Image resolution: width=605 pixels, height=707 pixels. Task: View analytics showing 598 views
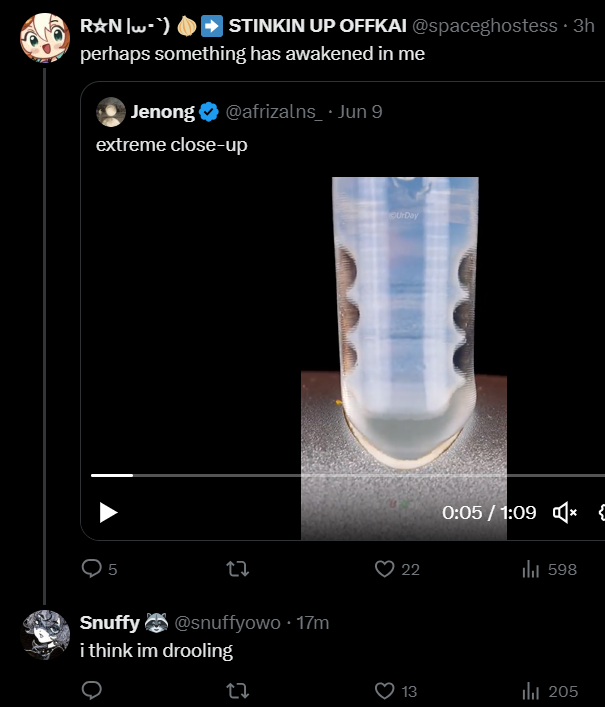click(x=531, y=569)
